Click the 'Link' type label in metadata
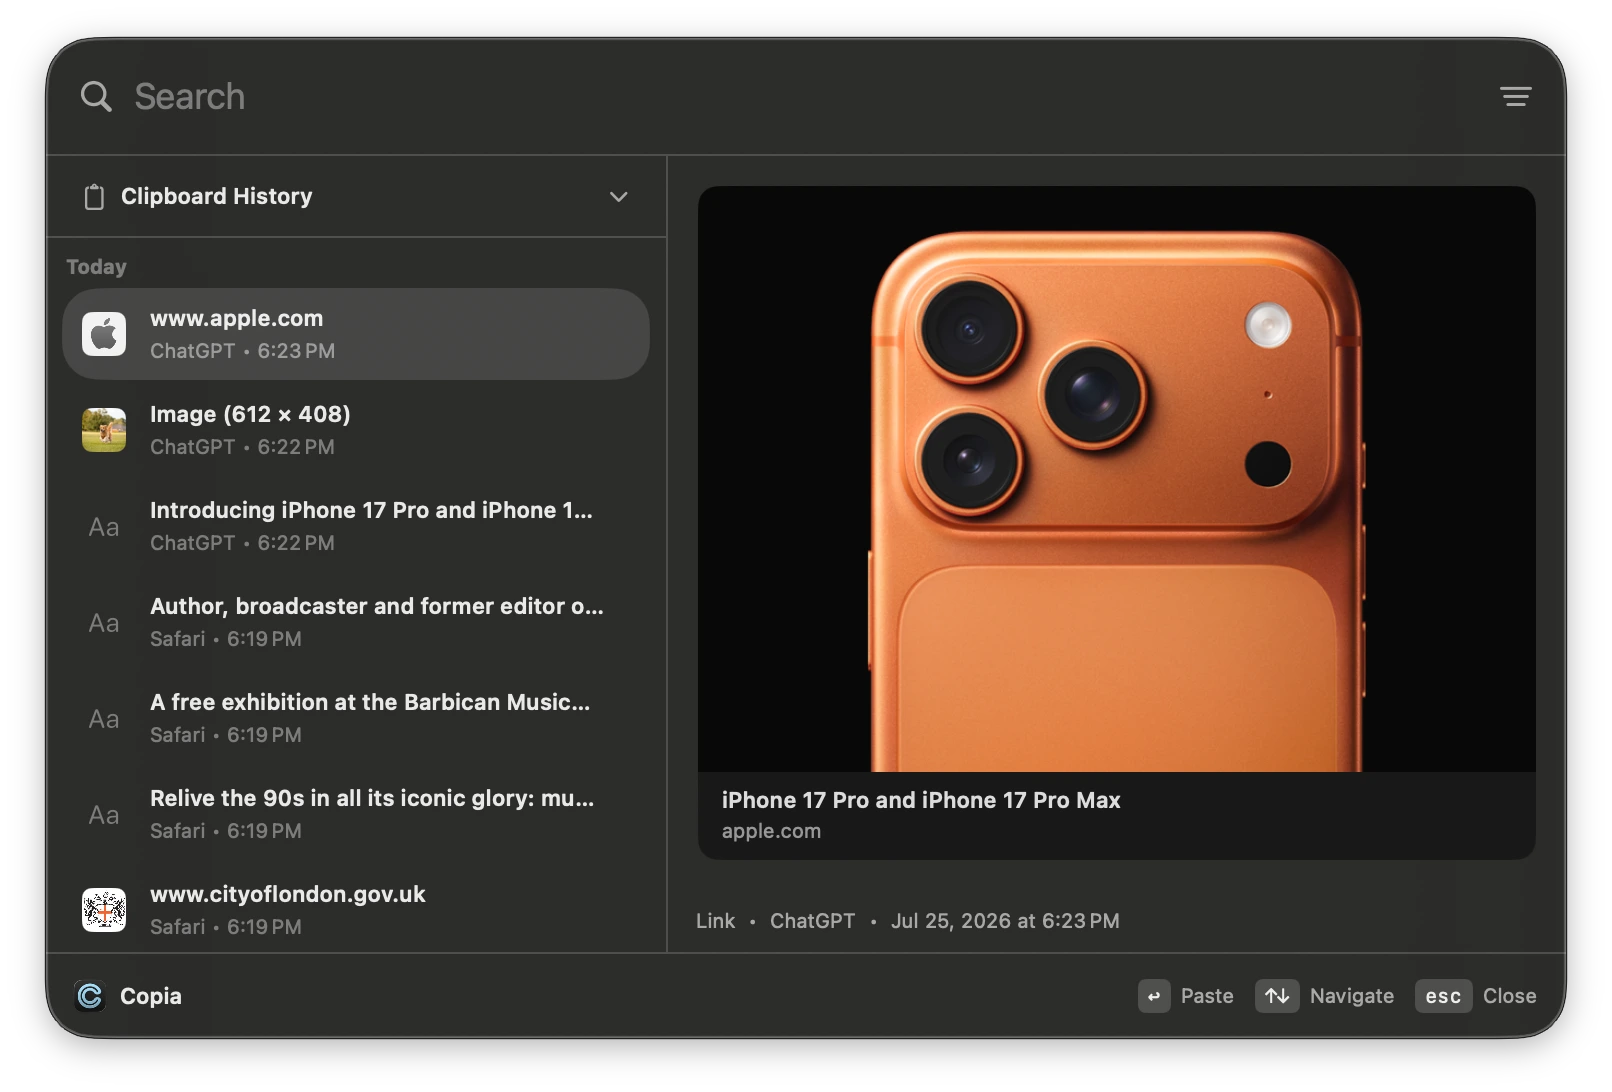Viewport: 1612px width, 1092px height. click(x=715, y=921)
